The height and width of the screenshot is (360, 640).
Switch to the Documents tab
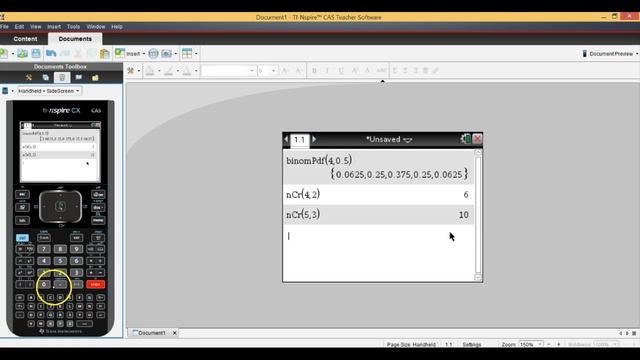75,39
